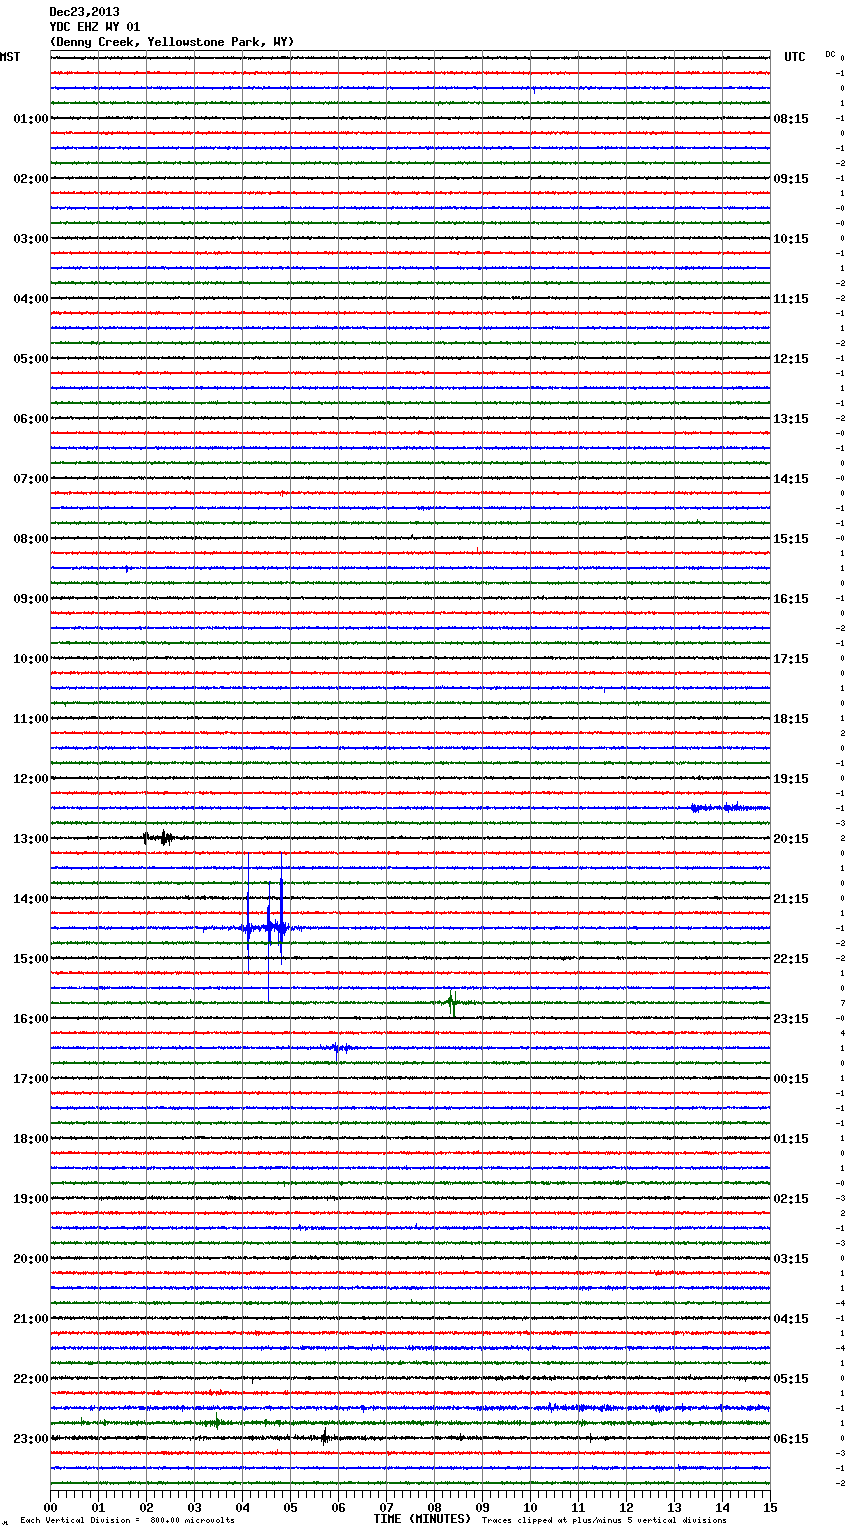Screen dimensions: 850x1534
Task: Click the 02:15 UTC time label
Action: pos(791,1199)
